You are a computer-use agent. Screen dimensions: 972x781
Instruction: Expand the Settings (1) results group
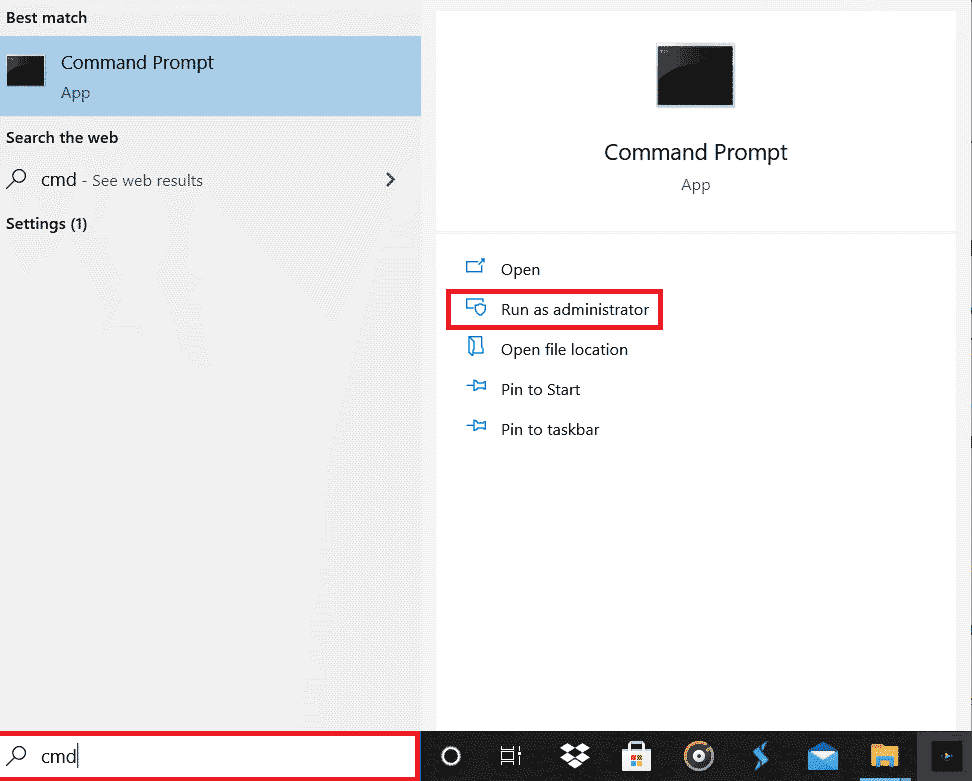(x=46, y=224)
